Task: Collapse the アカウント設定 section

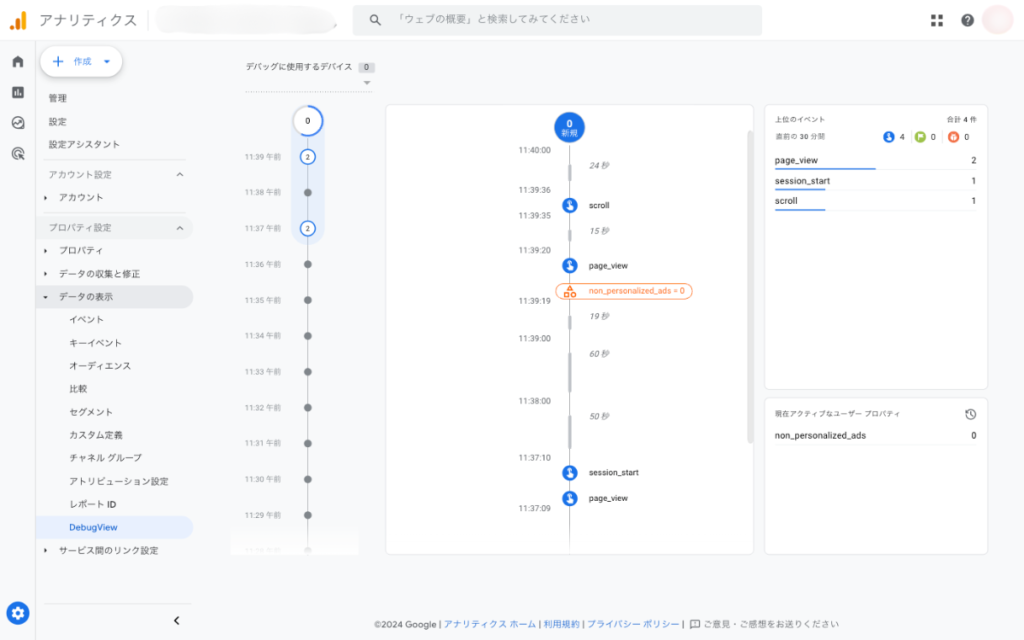Action: (180, 175)
